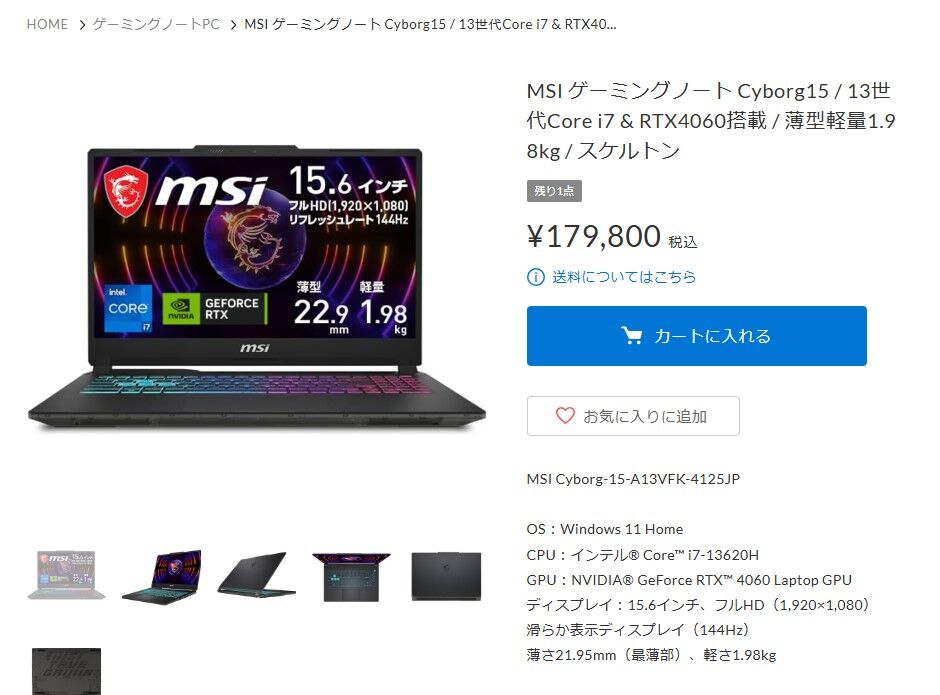Go to HOME in breadcrumb
The image size is (940, 695).
47,25
